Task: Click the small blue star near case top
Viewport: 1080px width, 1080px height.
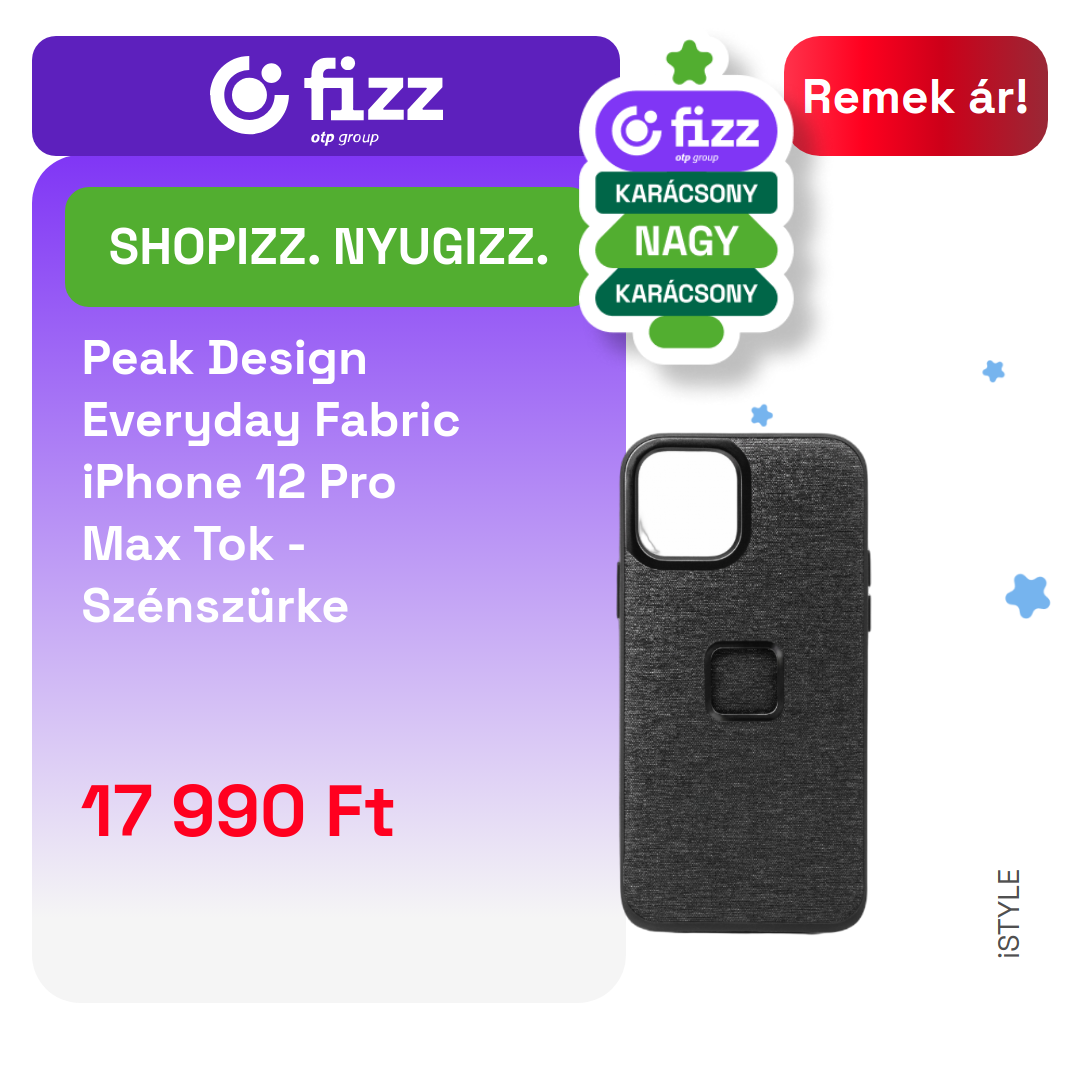Action: pyautogui.click(x=762, y=415)
